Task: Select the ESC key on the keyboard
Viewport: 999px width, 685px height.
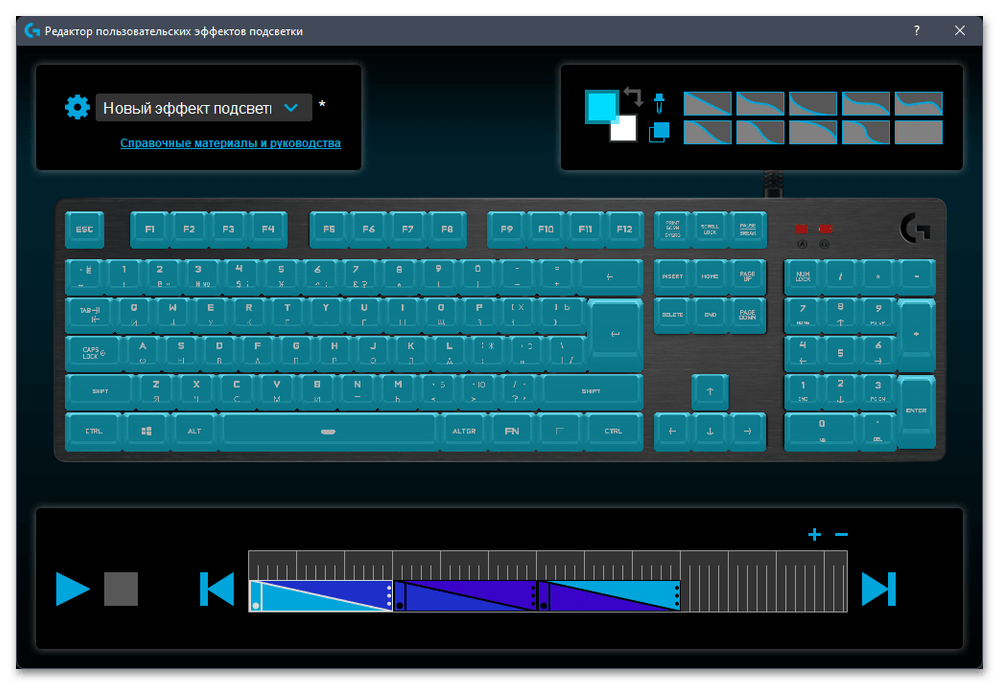Action: point(84,230)
